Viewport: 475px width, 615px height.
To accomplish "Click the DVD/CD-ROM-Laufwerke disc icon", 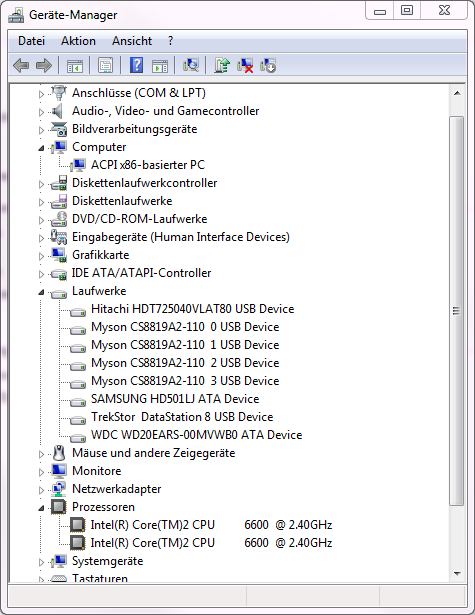I will pyautogui.click(x=59, y=219).
